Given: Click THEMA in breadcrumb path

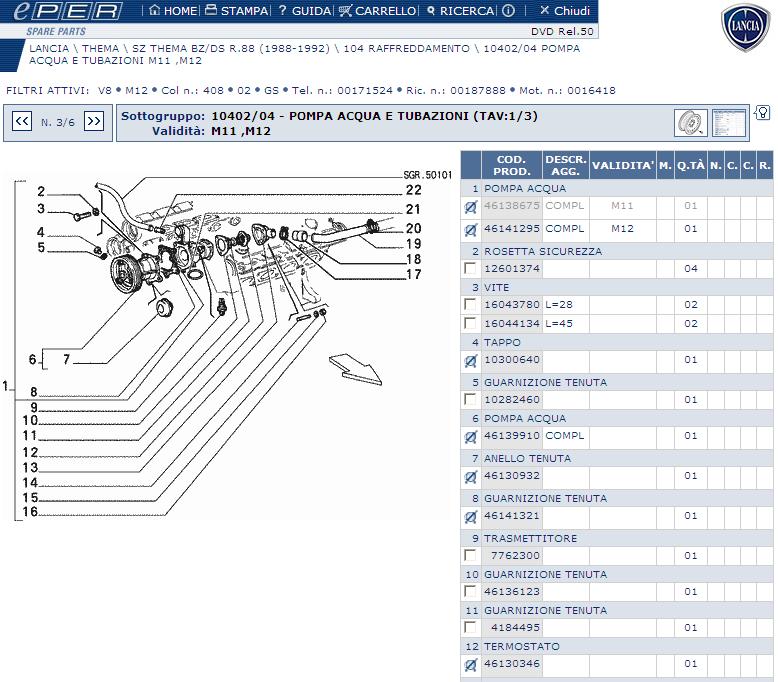Looking at the screenshot, I should tap(101, 49).
